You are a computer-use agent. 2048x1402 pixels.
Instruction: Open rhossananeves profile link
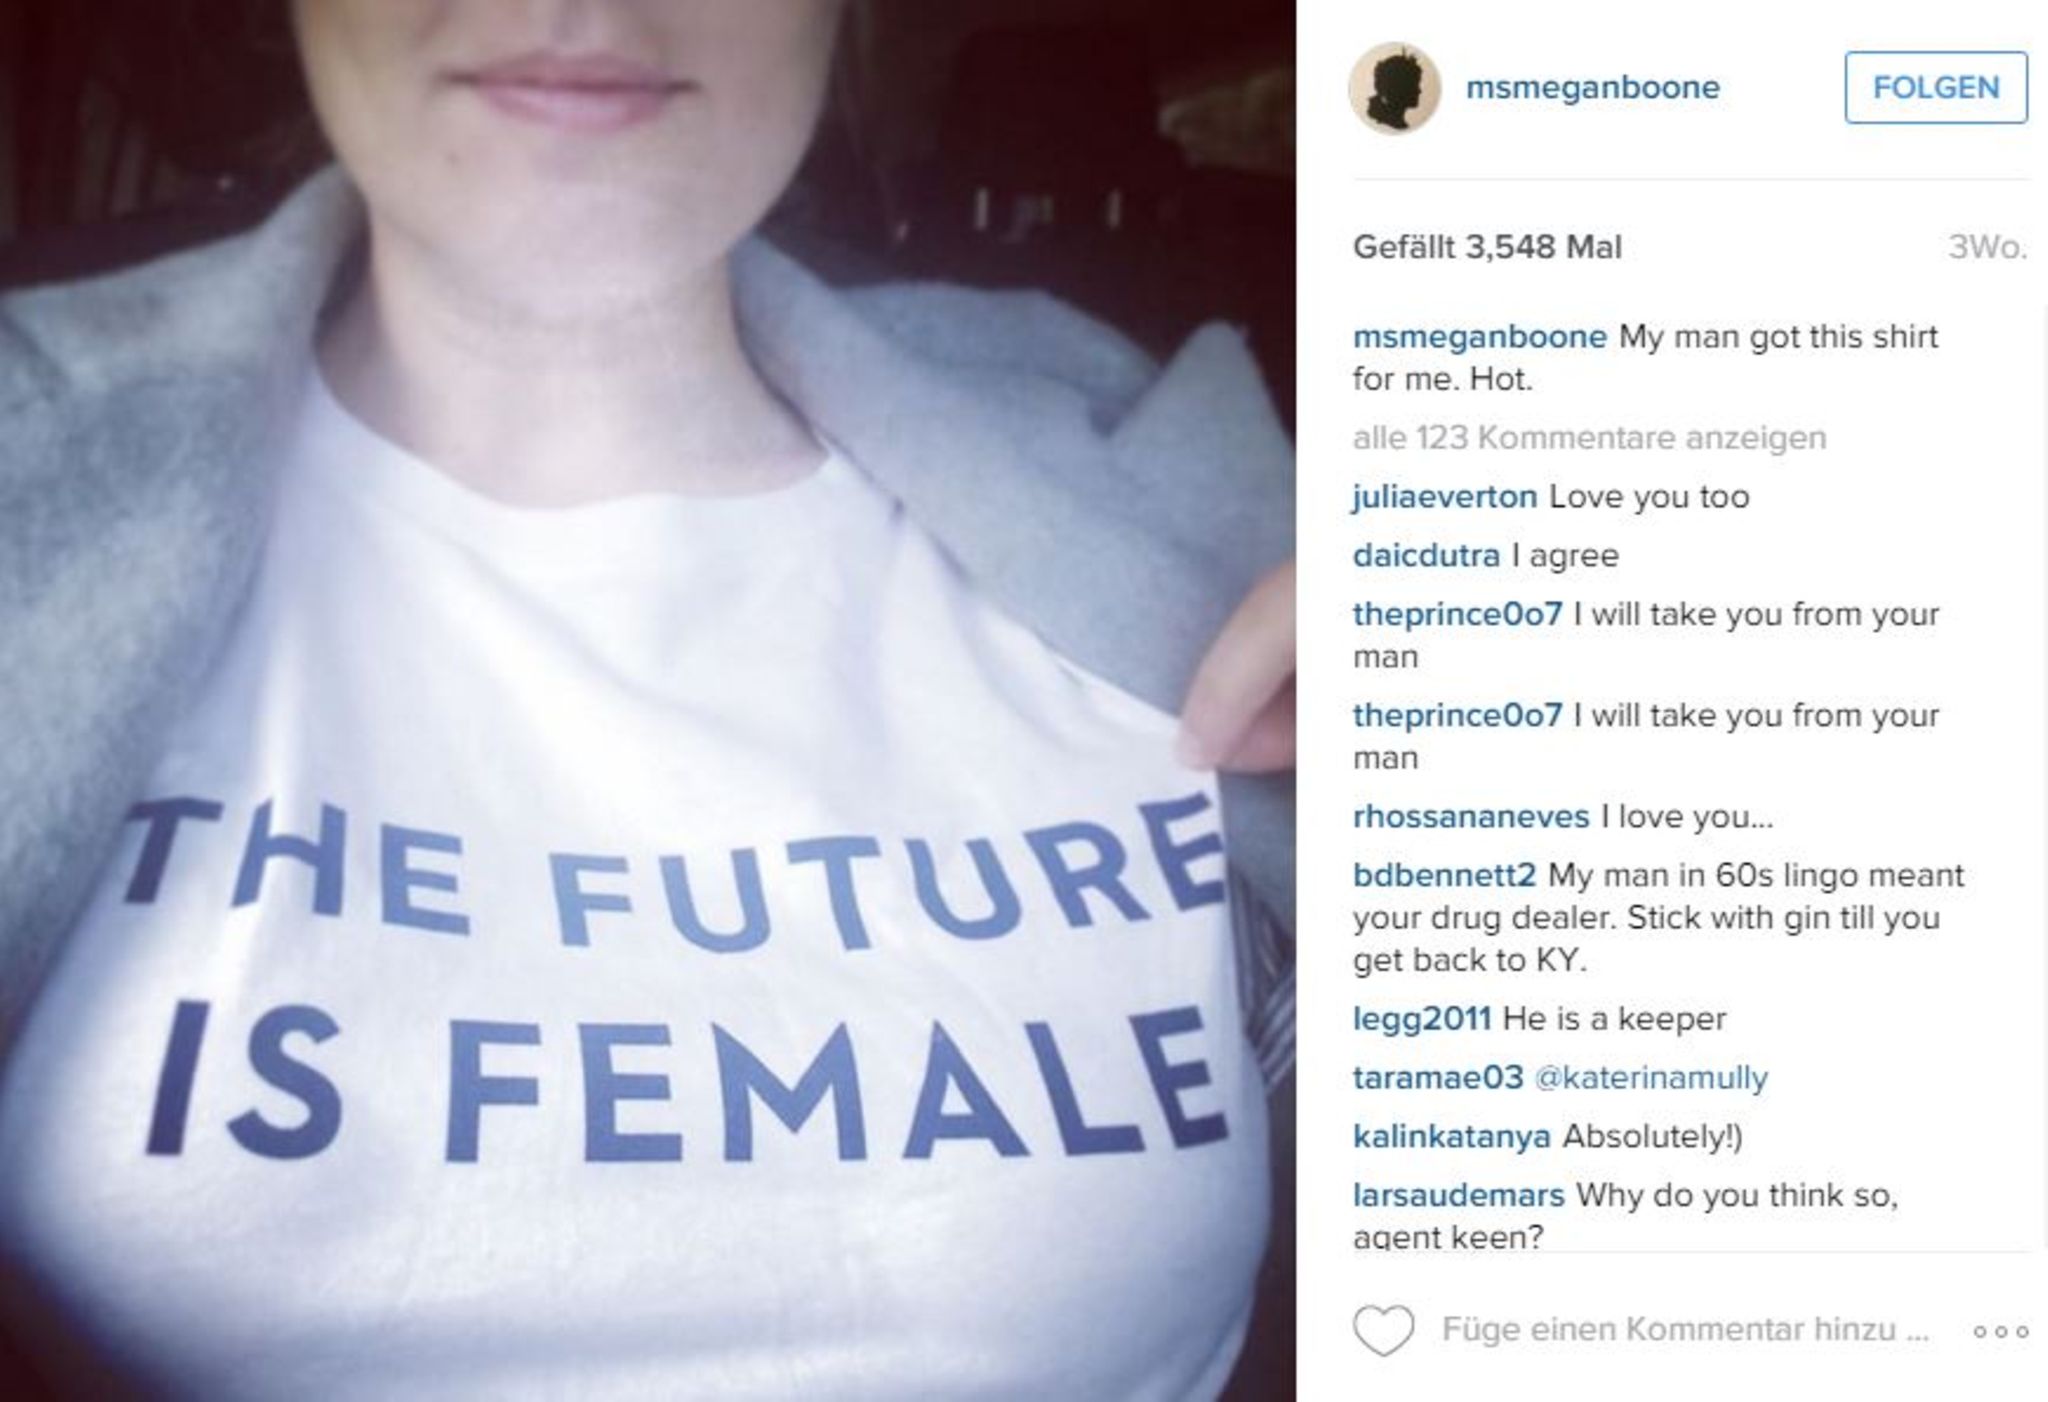1470,817
